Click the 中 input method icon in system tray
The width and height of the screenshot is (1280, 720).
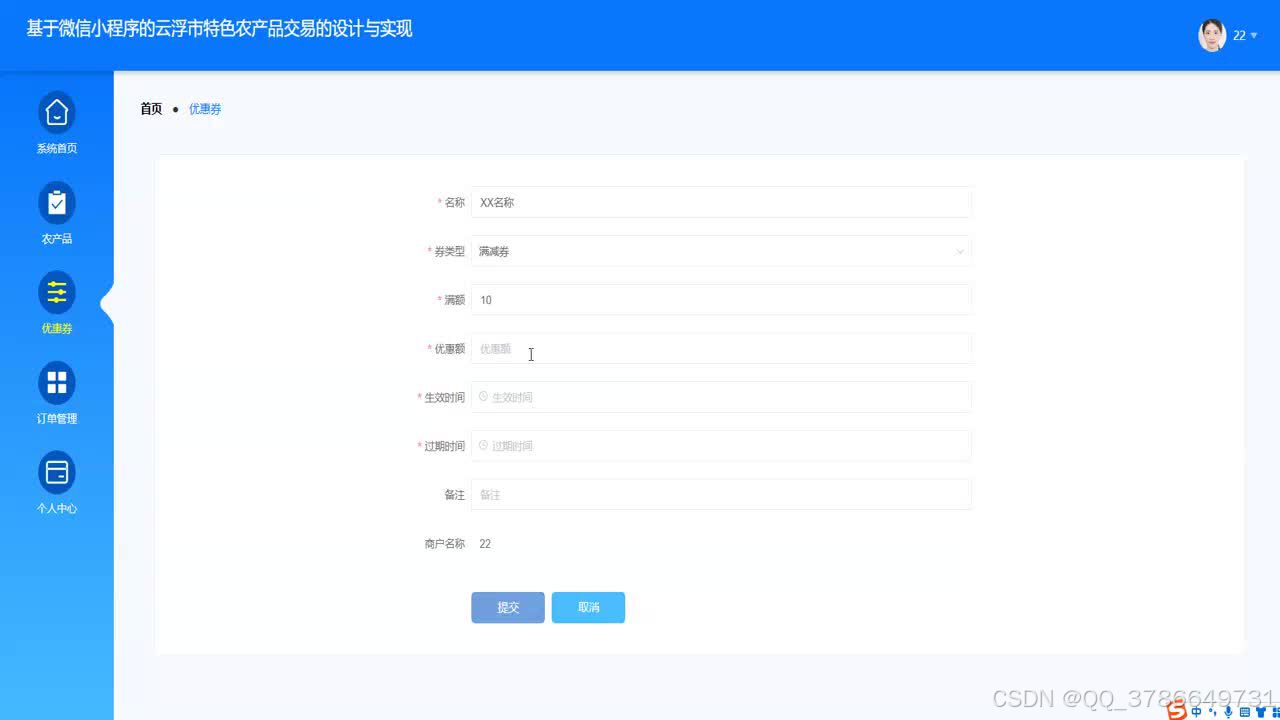tap(1196, 712)
